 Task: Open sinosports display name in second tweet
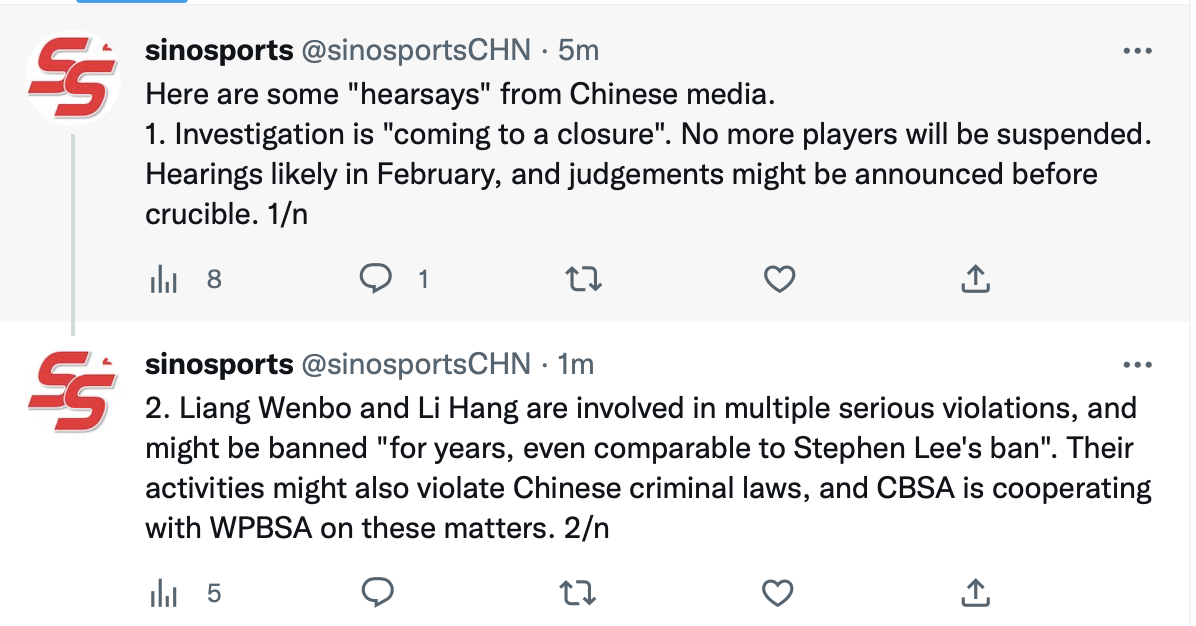pyautogui.click(x=219, y=364)
